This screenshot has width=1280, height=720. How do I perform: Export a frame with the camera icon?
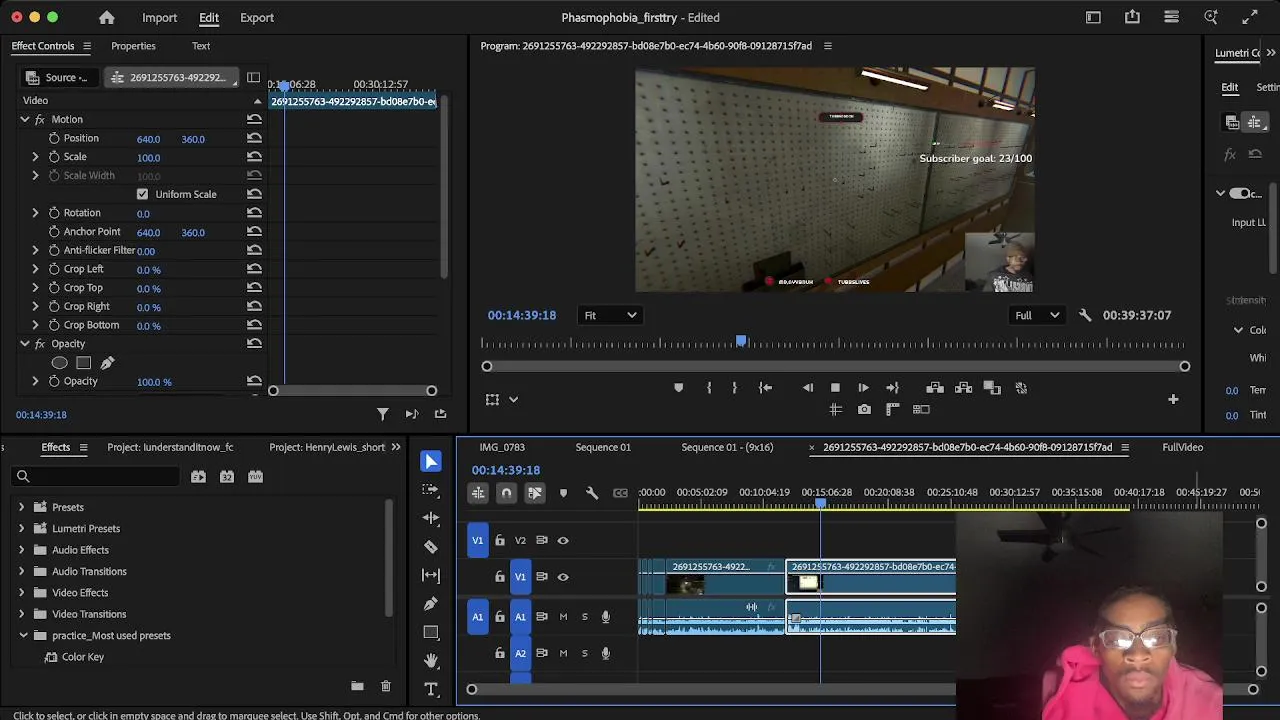pos(864,409)
